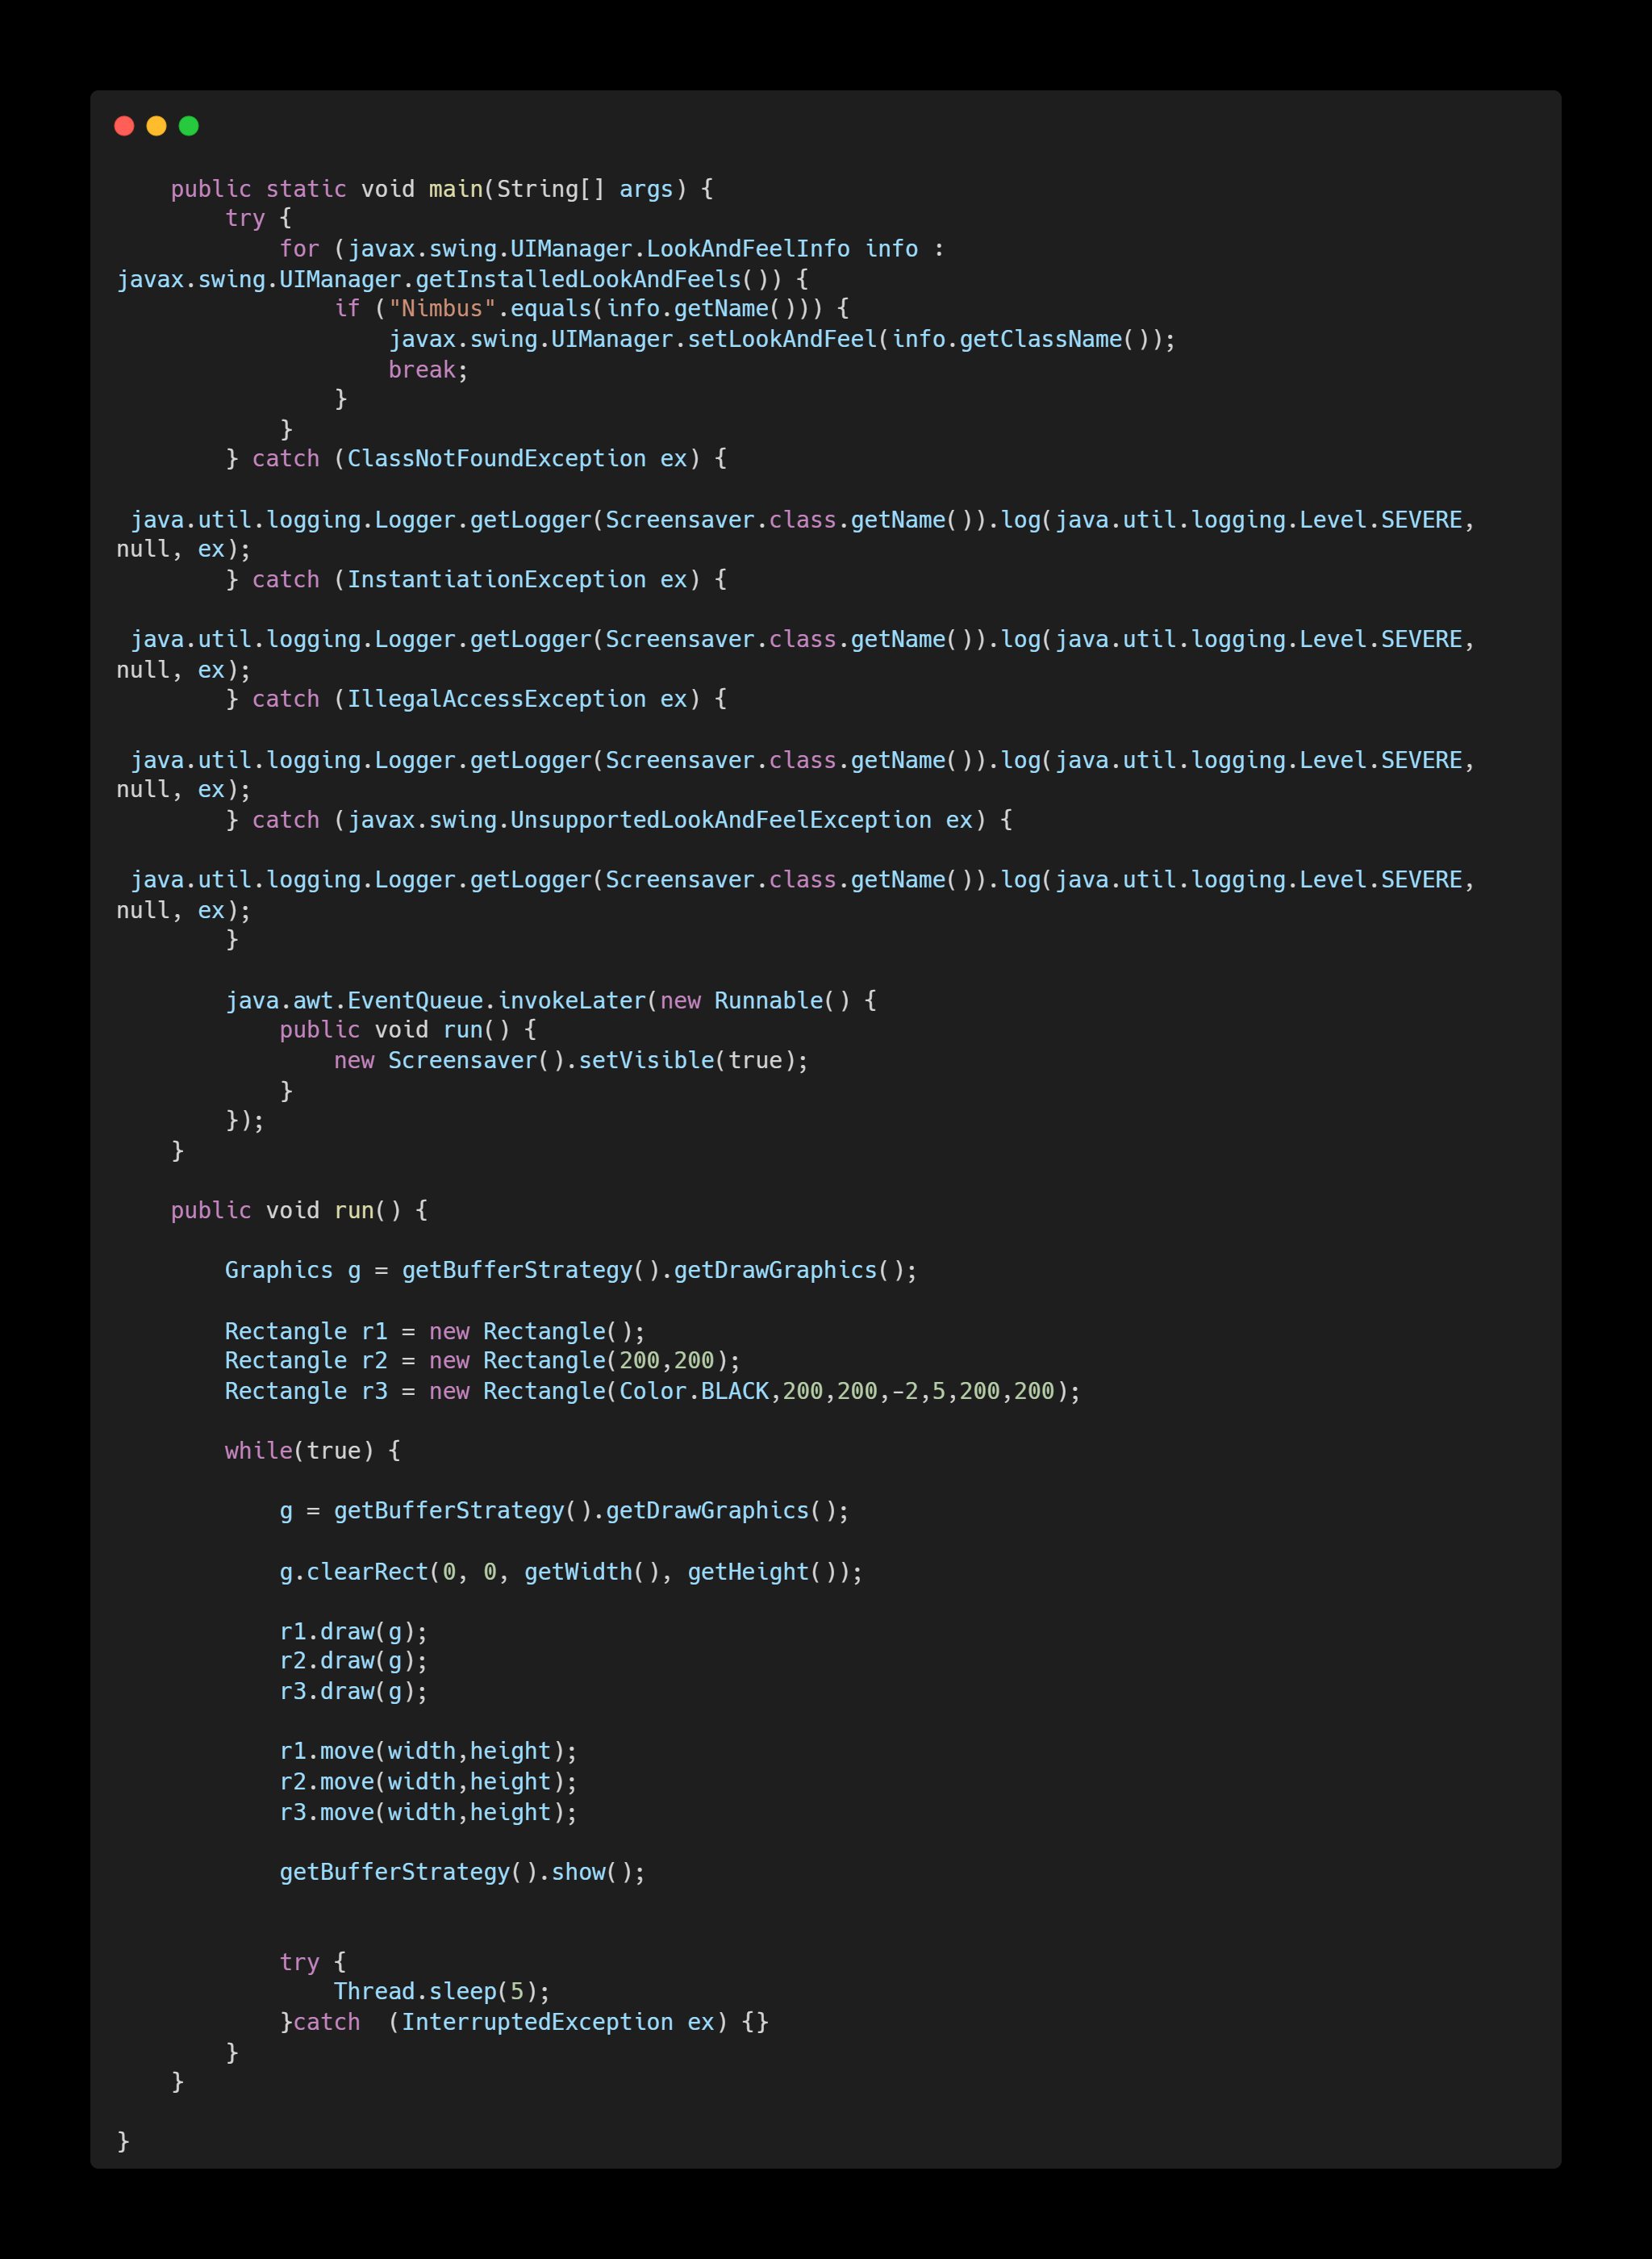The width and height of the screenshot is (1652, 2259).
Task: Click the red close dot in window header
Action: pos(124,126)
